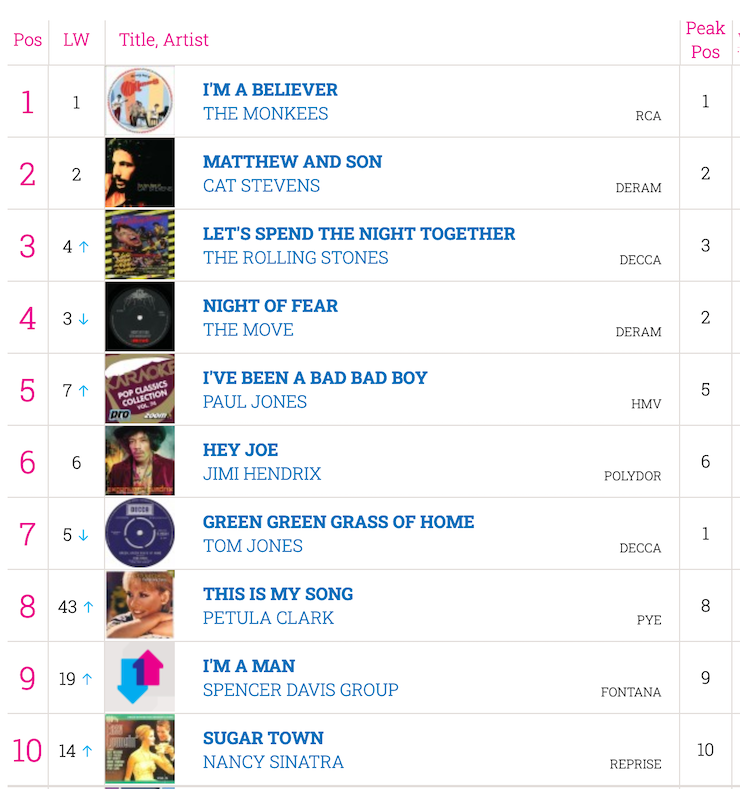Open TOM JONES artist link
740x789 pixels.
point(253,546)
